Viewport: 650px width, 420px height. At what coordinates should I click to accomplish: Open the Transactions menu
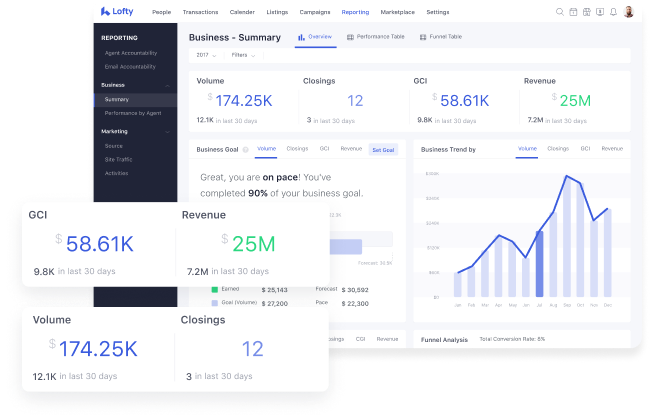click(x=199, y=12)
